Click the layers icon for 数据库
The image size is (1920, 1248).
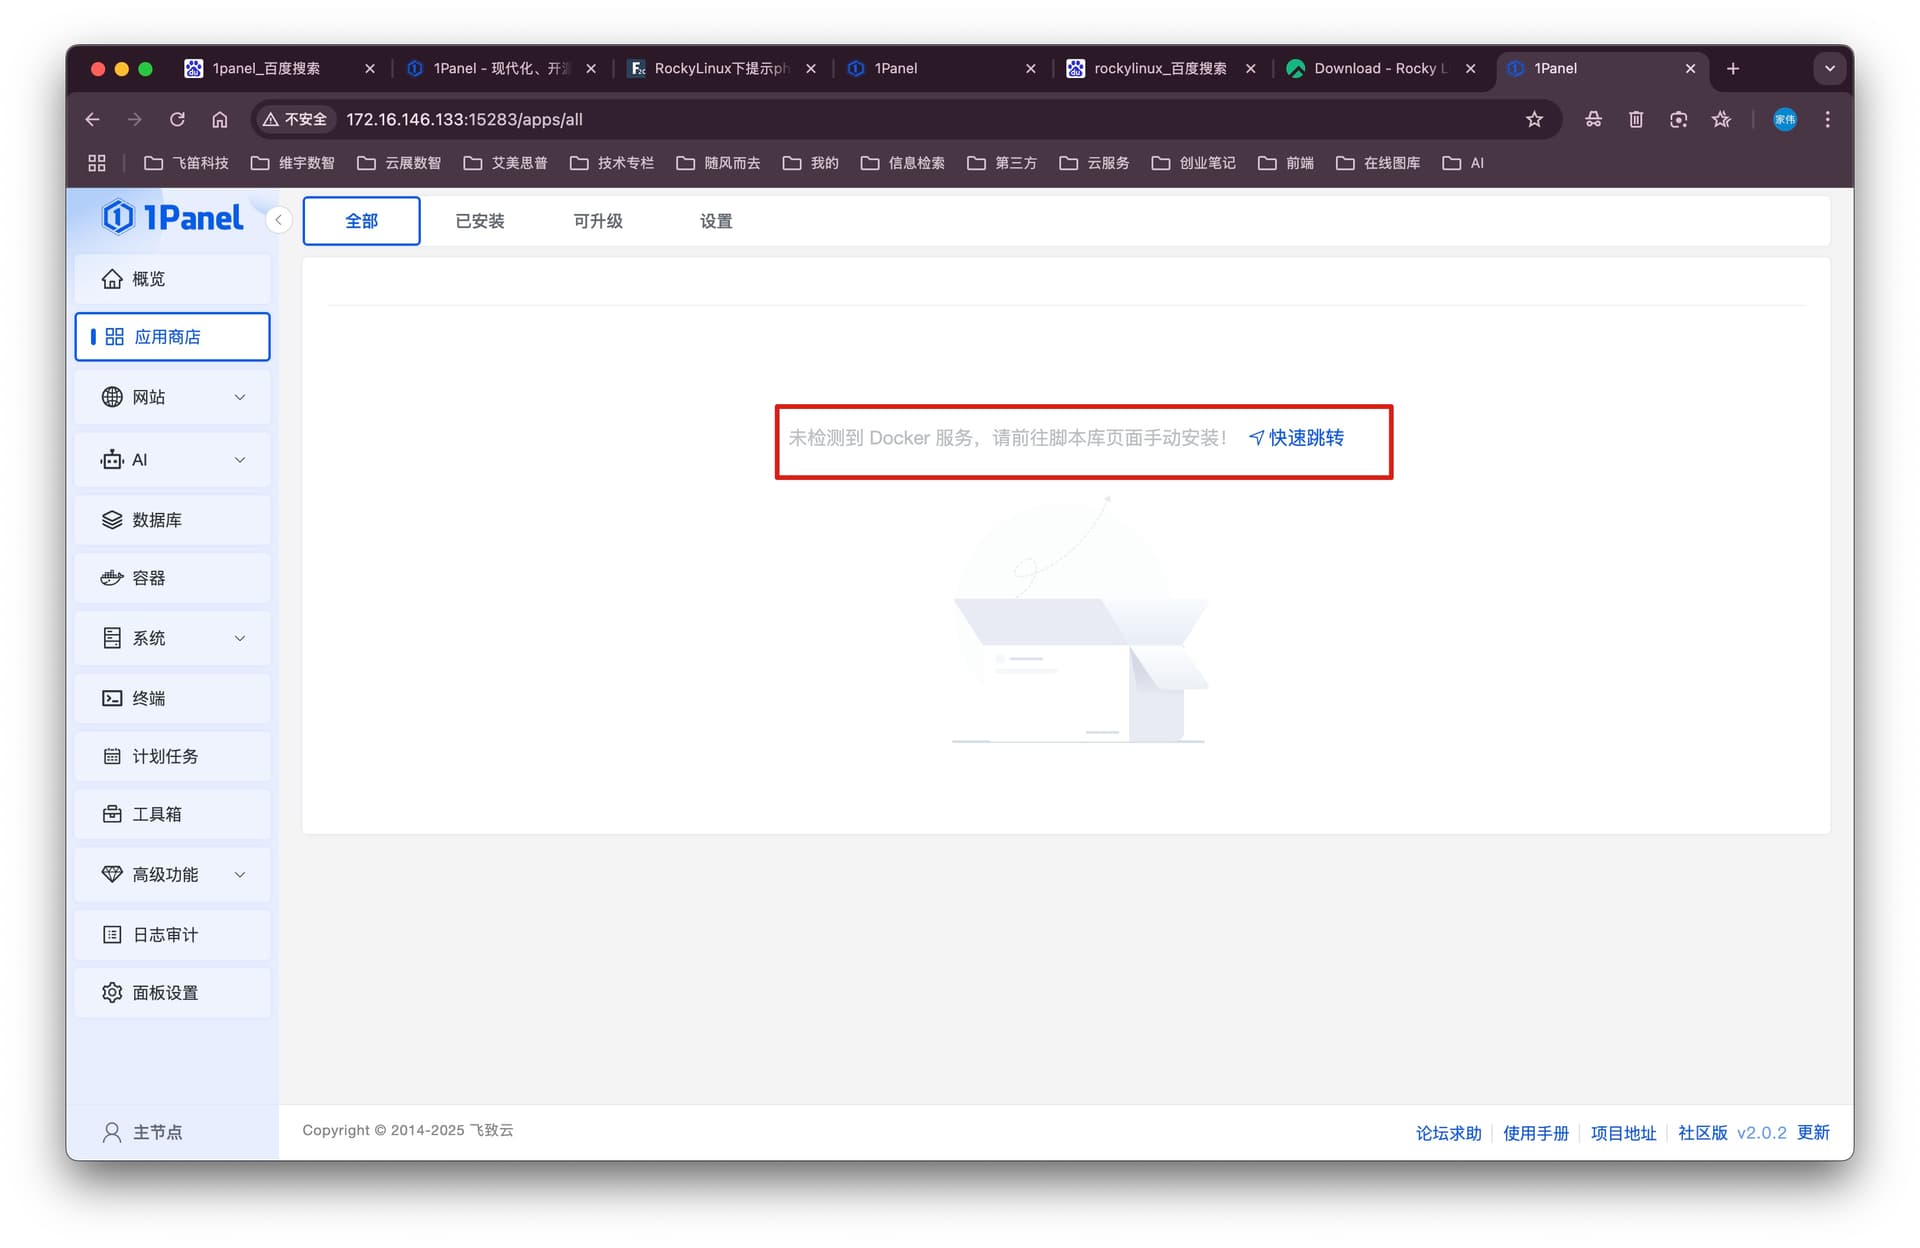pos(112,520)
